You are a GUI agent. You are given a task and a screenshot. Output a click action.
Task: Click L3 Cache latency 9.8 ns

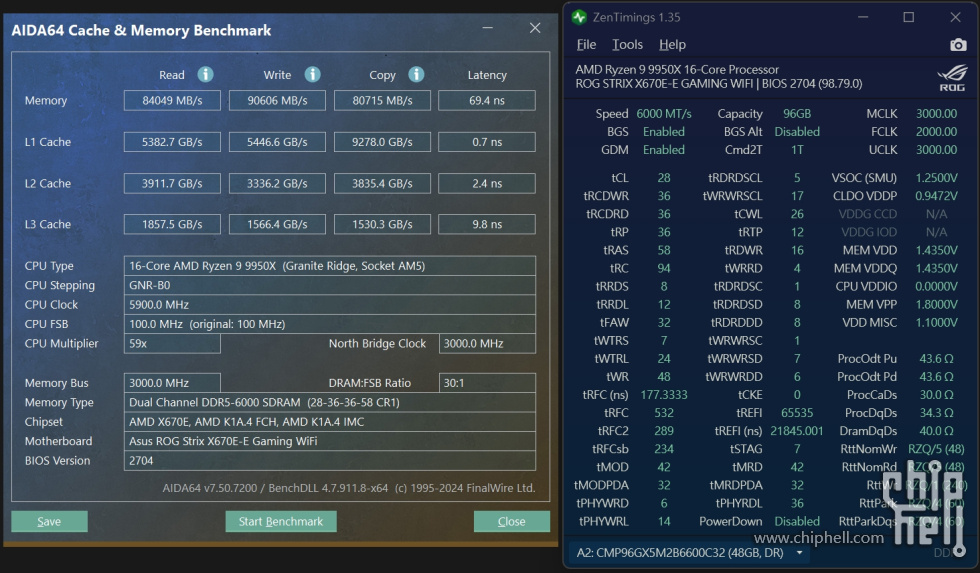(487, 224)
